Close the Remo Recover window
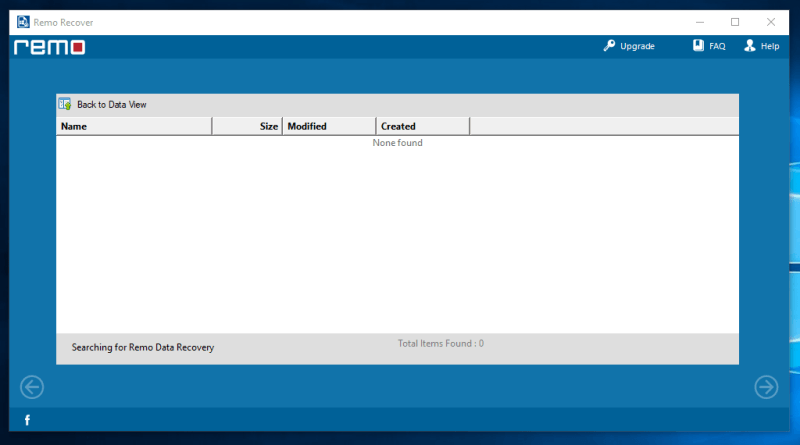Viewport: 800px width, 445px height. (771, 22)
